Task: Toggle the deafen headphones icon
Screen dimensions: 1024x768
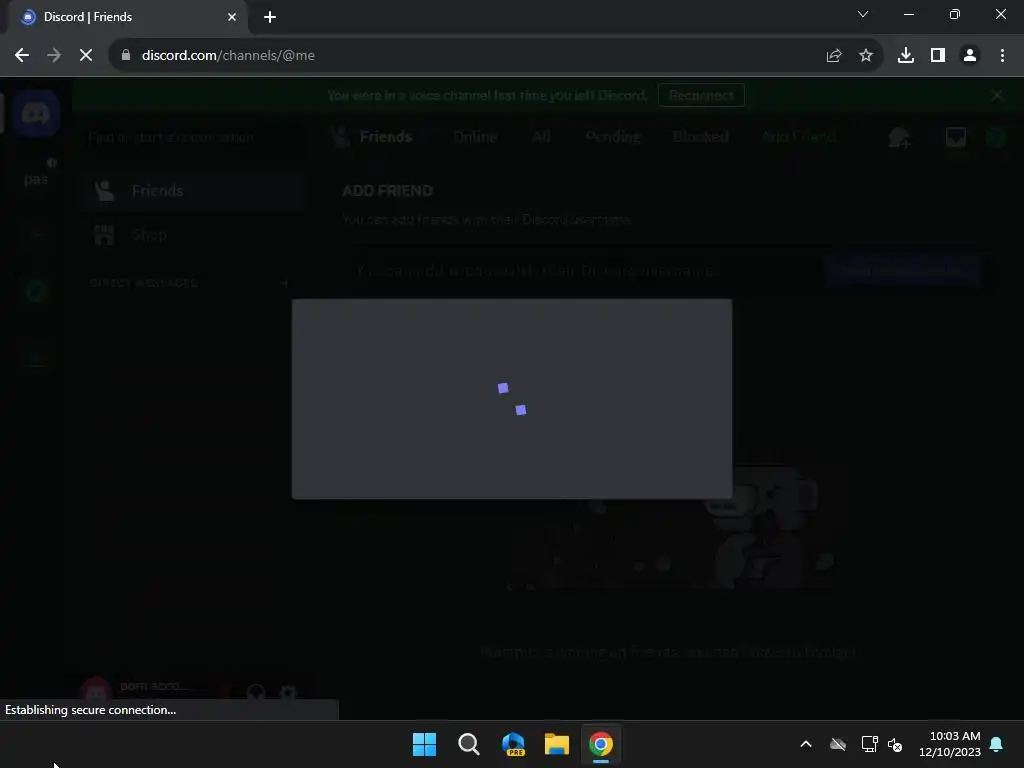Action: click(x=256, y=692)
